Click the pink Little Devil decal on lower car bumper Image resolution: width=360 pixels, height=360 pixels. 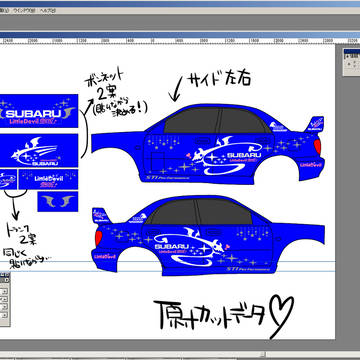coord(105,257)
